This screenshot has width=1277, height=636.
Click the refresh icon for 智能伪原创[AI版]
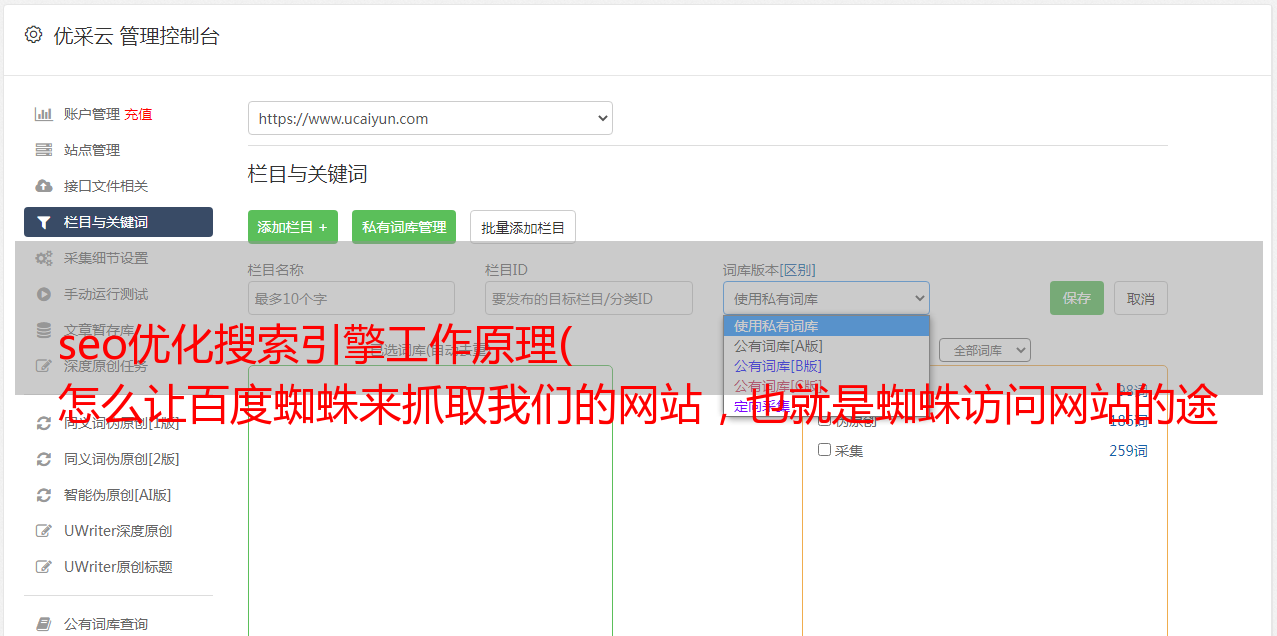click(x=44, y=495)
